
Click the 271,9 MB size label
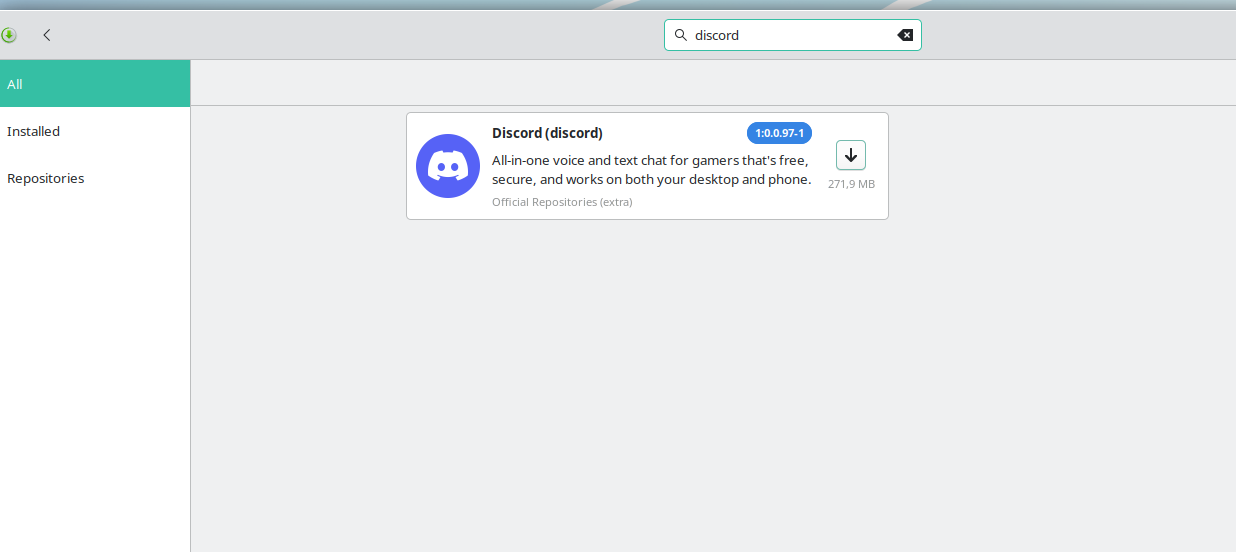click(x=851, y=184)
